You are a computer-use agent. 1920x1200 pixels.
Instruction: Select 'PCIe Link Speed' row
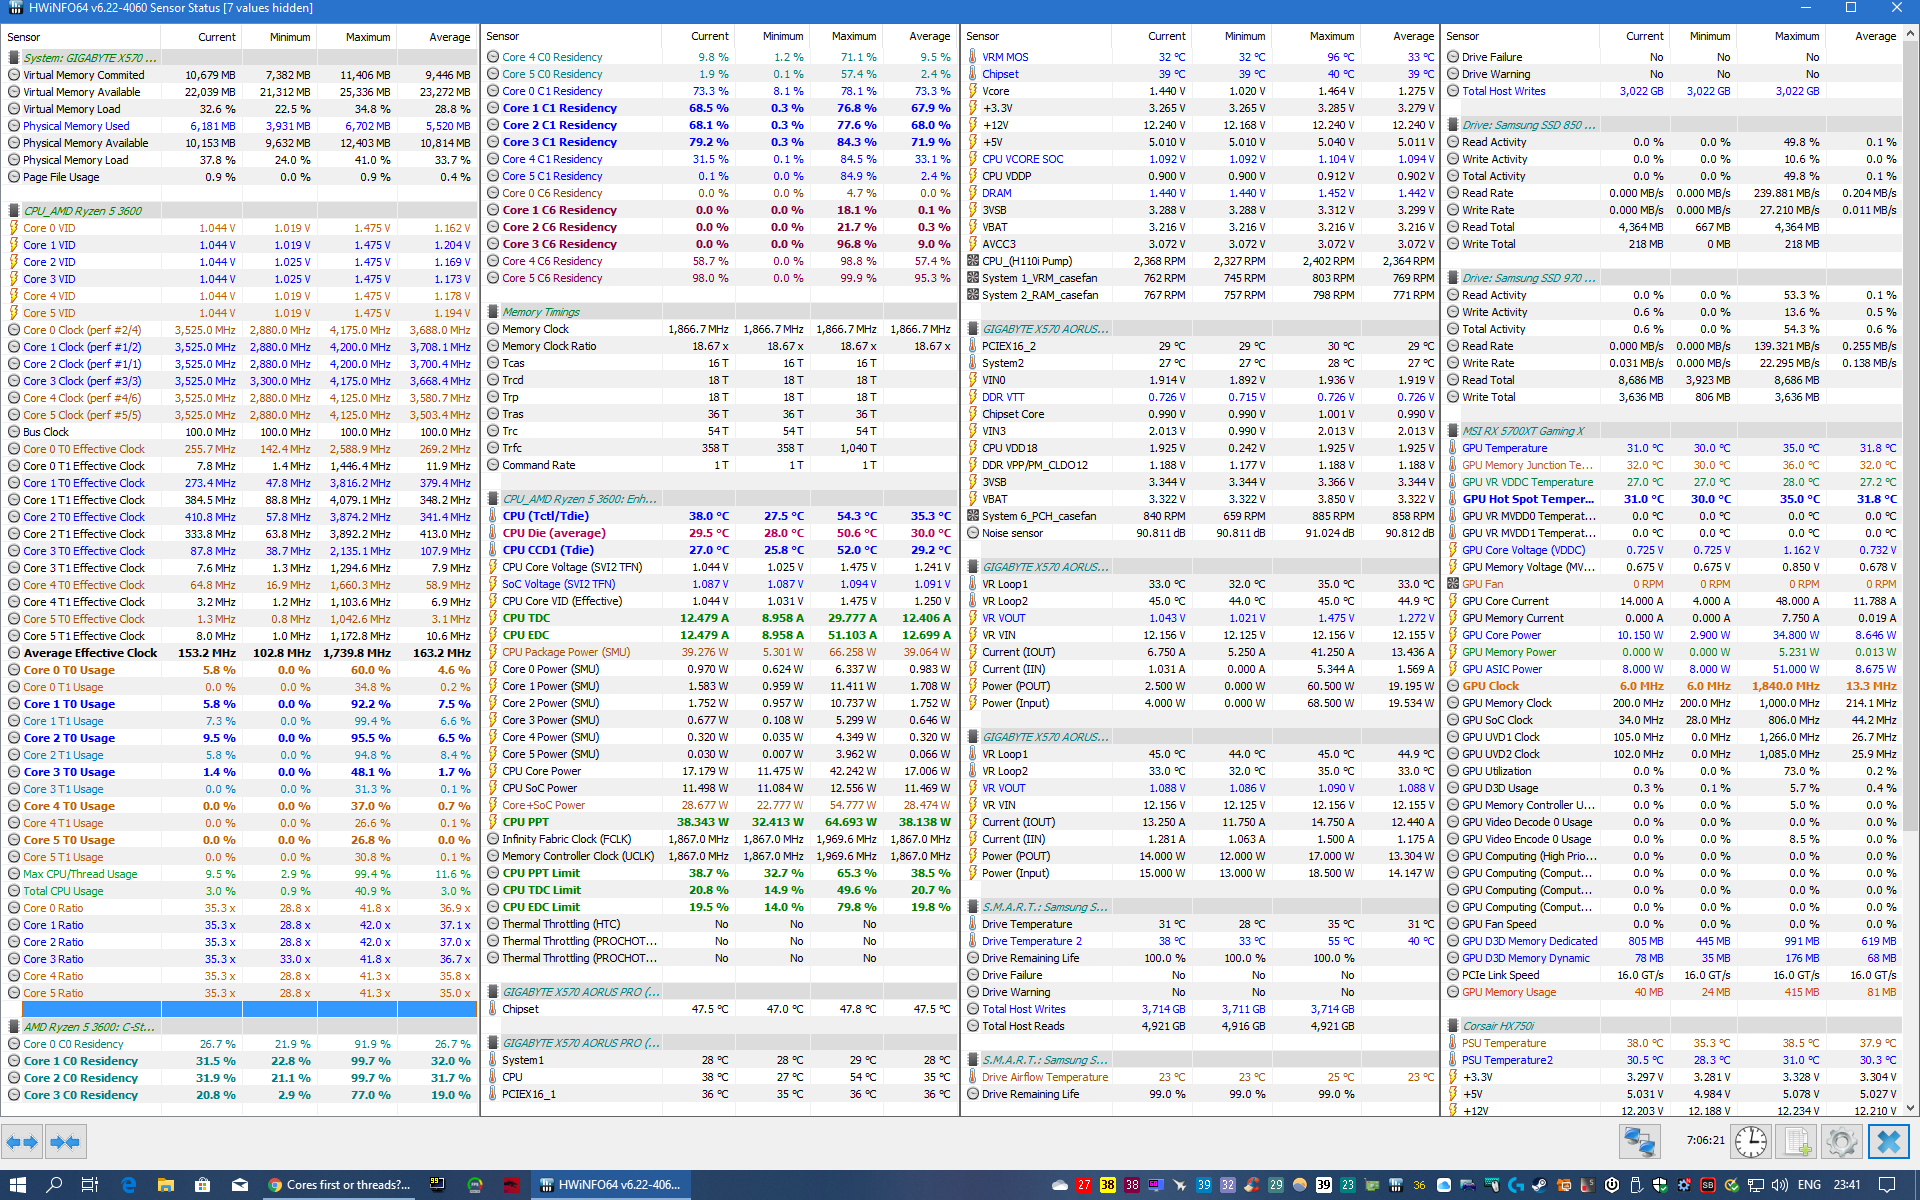point(1674,975)
